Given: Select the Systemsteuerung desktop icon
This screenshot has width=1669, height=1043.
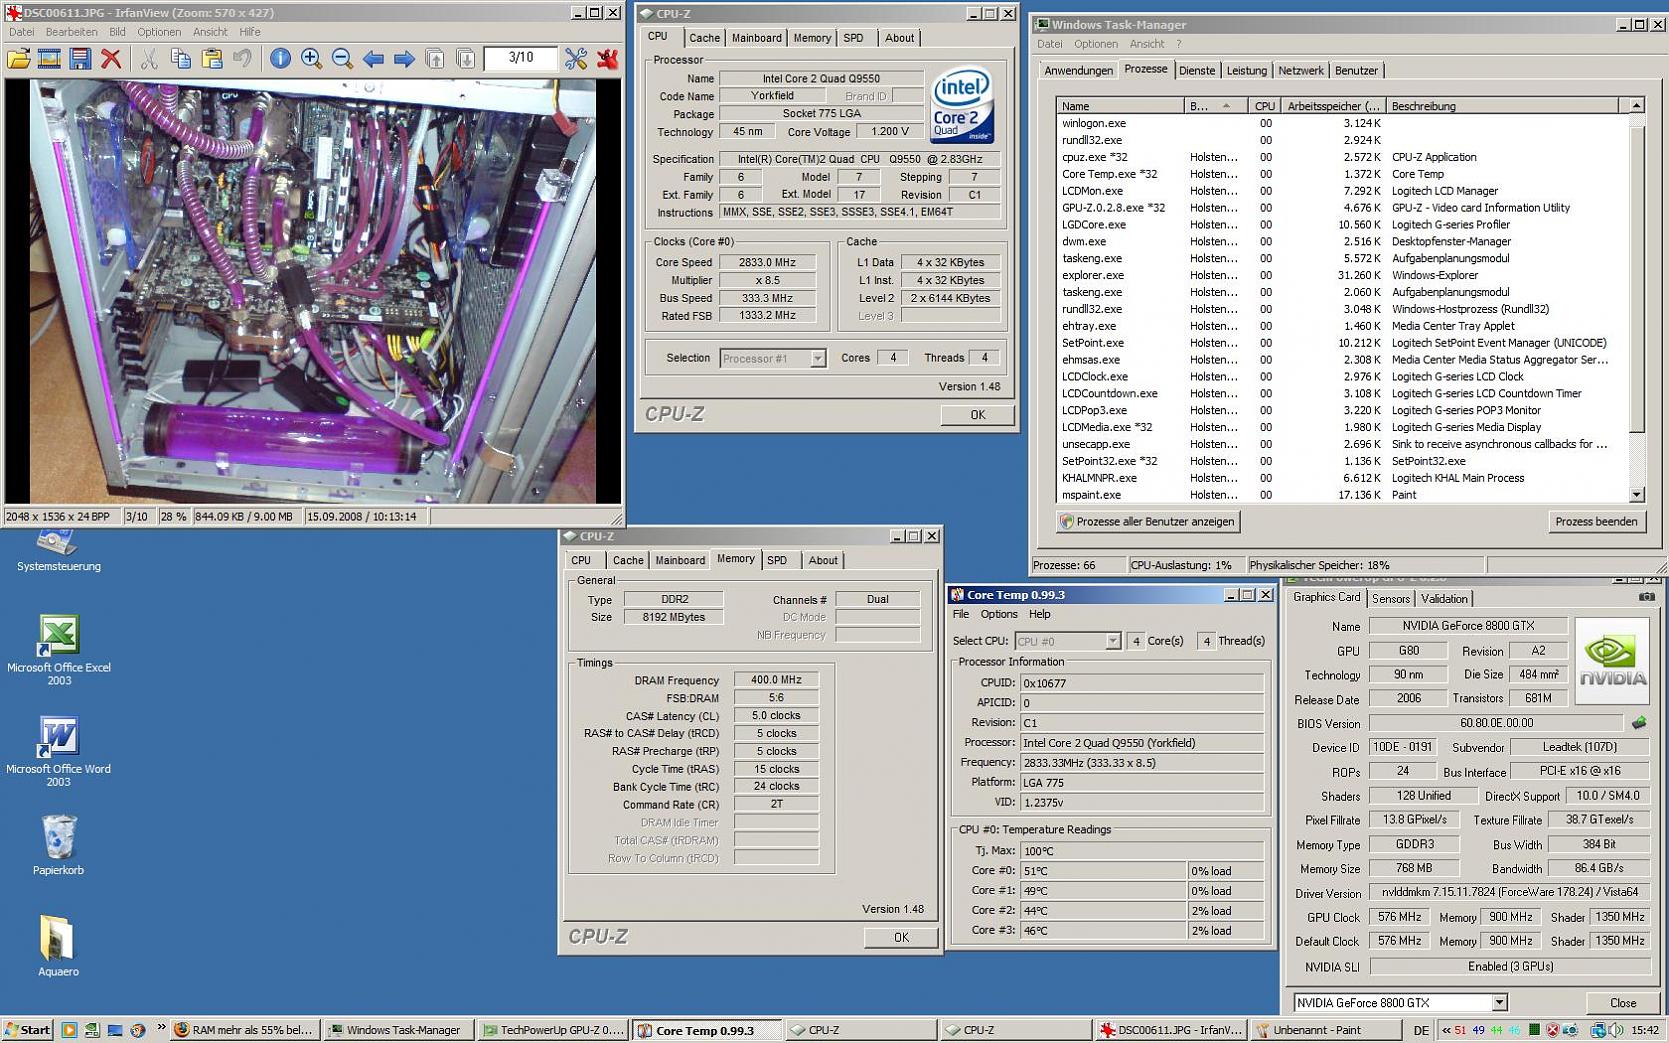Looking at the screenshot, I should [58, 551].
